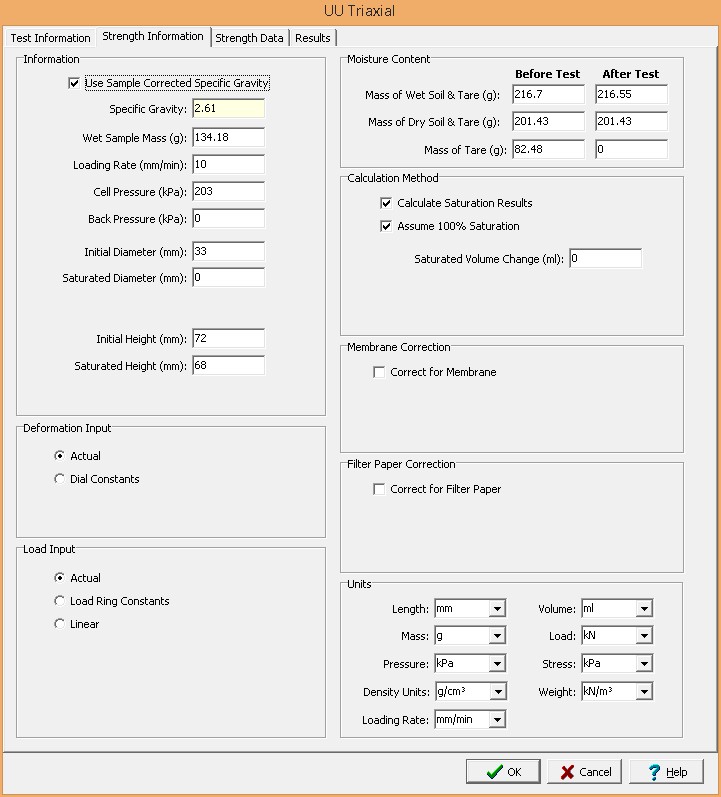Expand the Length units dropdown

pyautogui.click(x=497, y=609)
